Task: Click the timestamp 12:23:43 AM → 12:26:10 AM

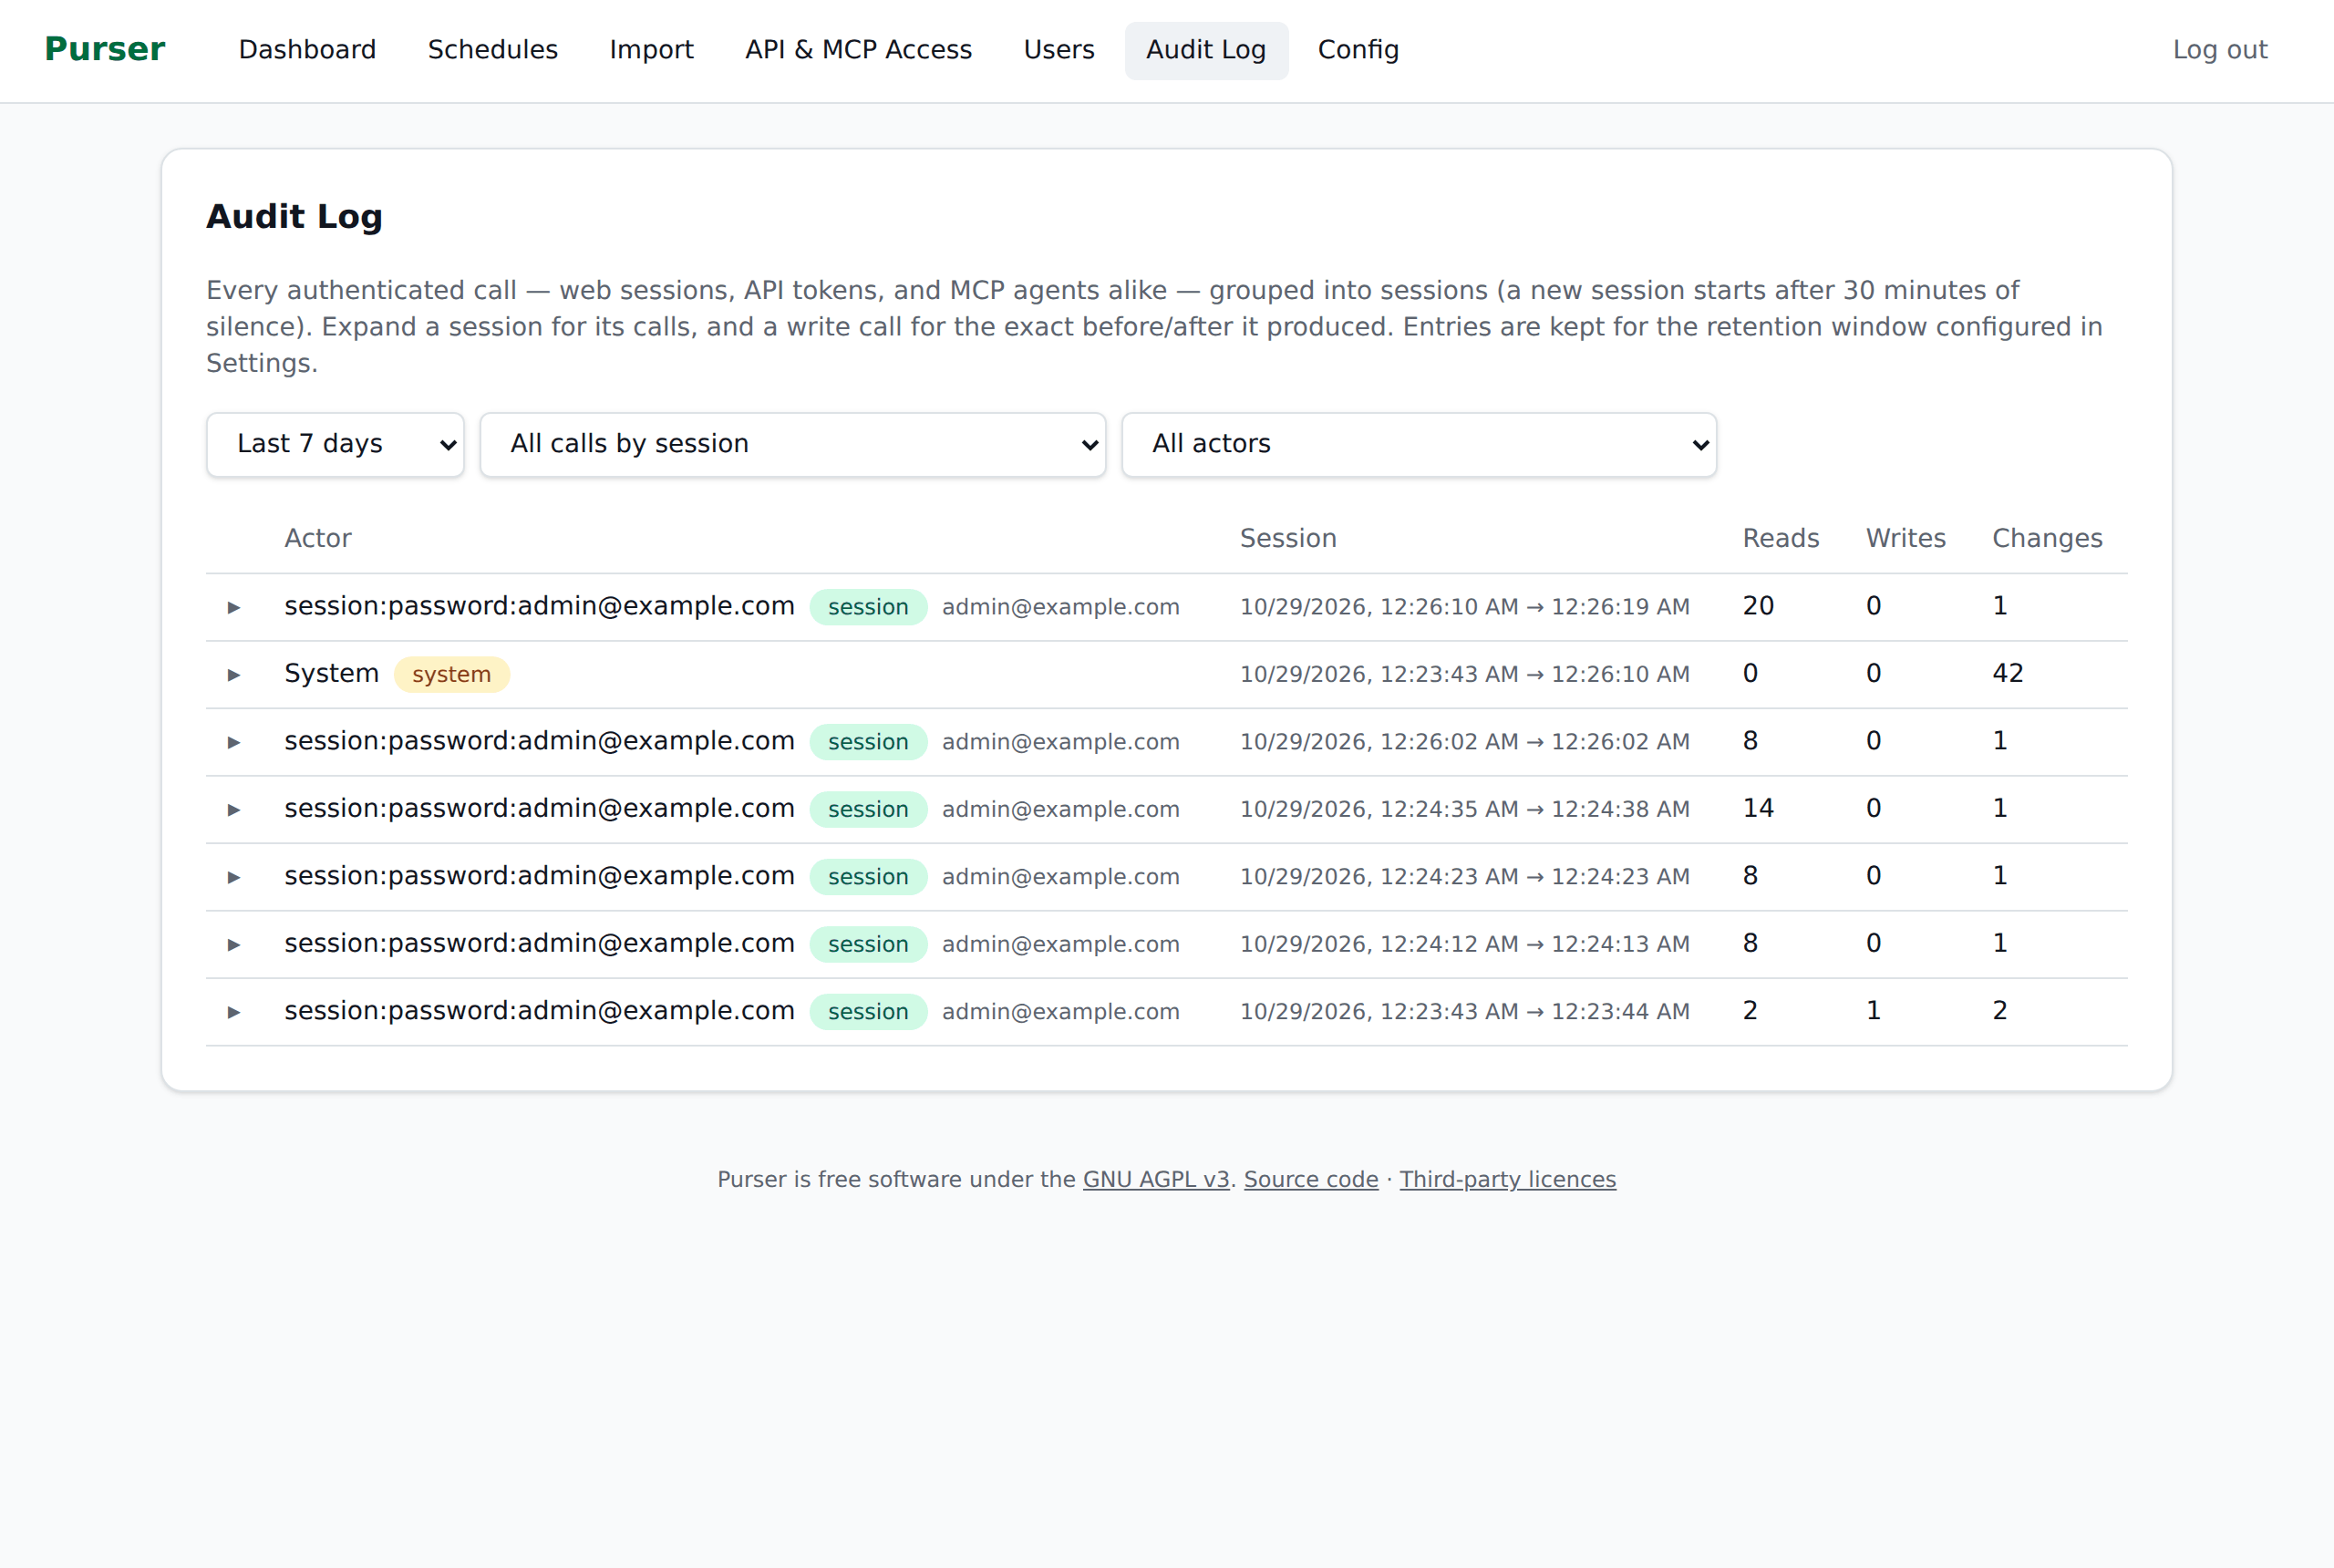Action: [x=1465, y=675]
